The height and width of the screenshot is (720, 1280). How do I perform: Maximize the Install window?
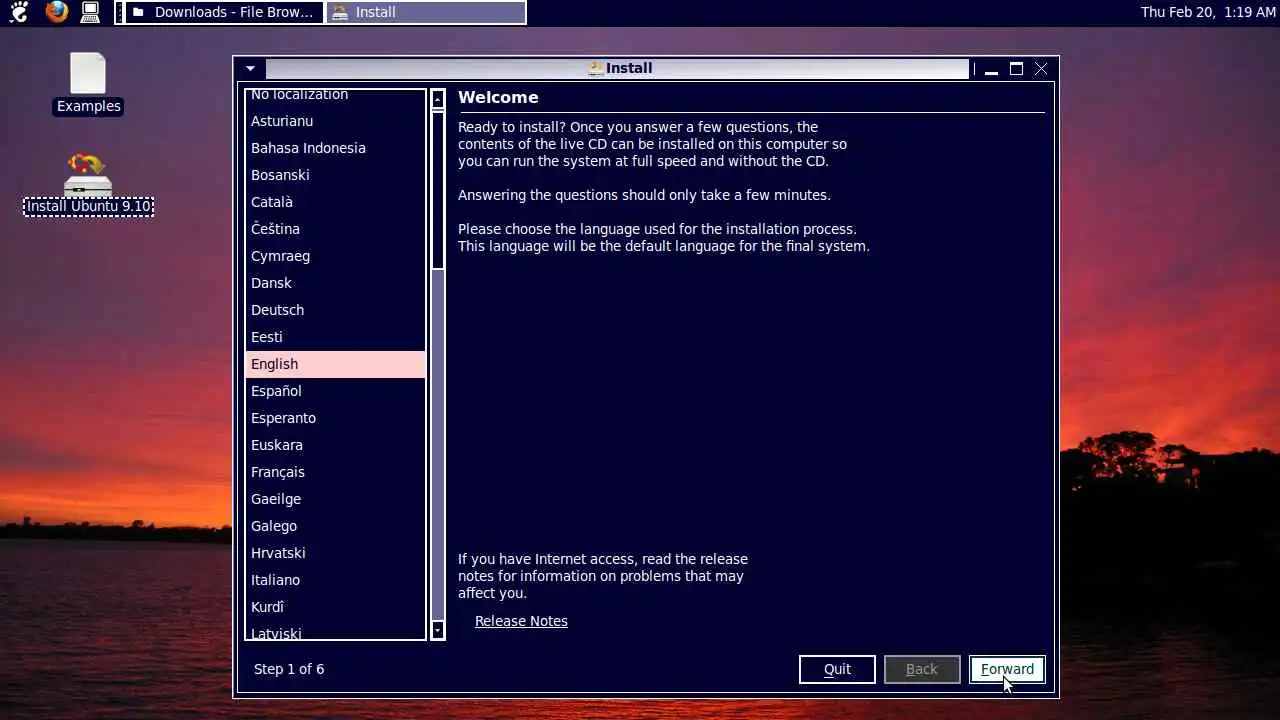[x=1016, y=69]
